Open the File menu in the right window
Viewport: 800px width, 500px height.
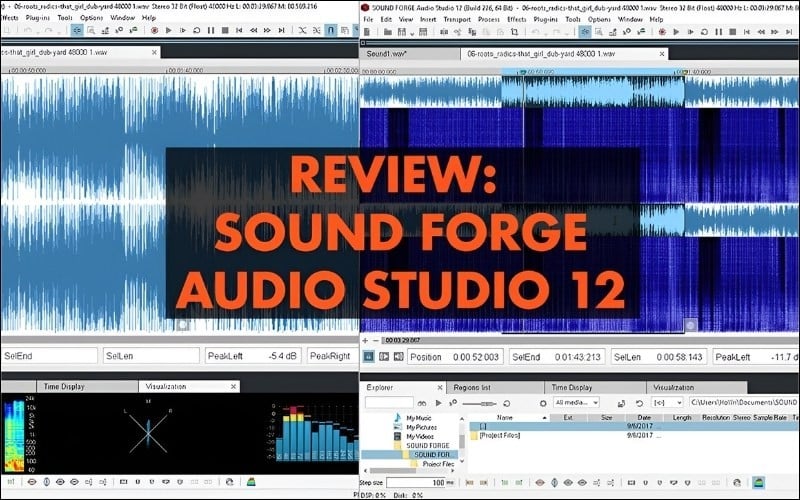[368, 19]
